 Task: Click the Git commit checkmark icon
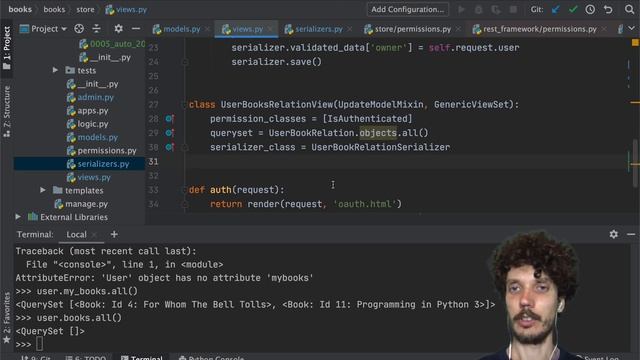573,9
